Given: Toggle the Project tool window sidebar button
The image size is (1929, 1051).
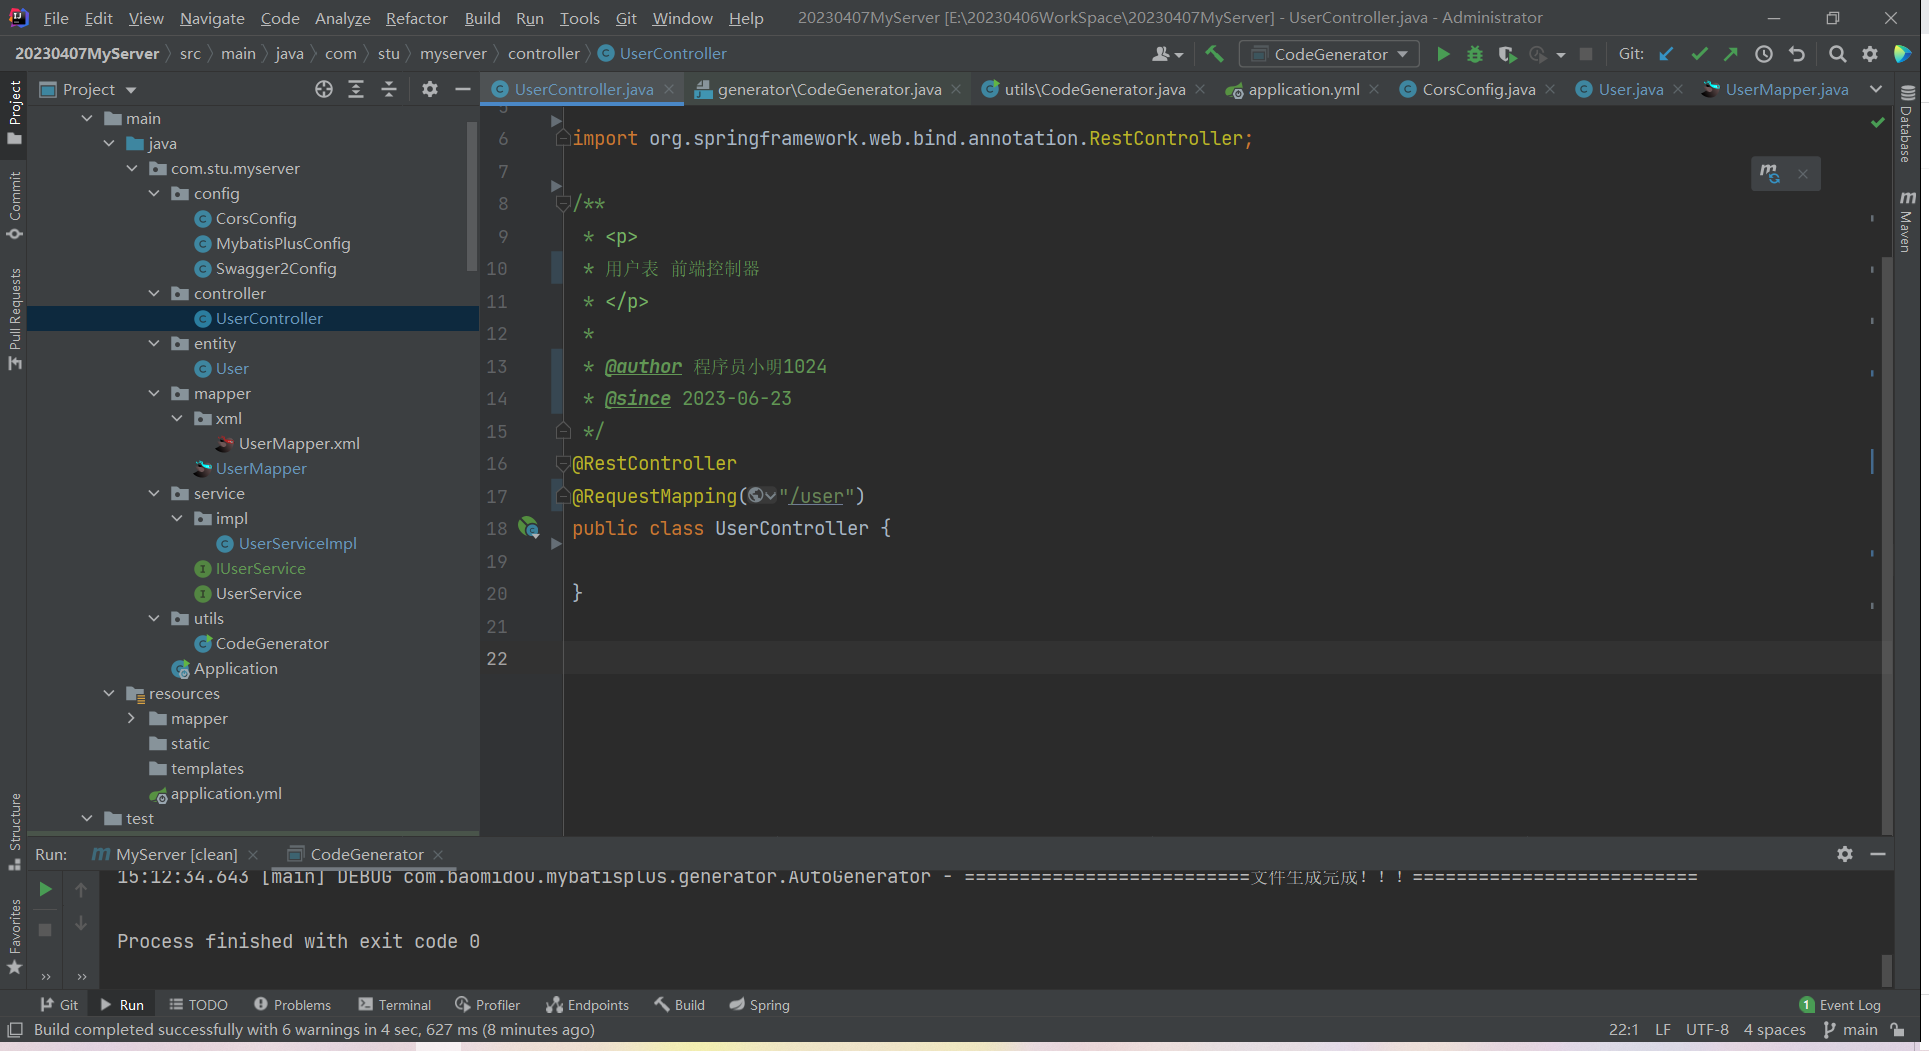Looking at the screenshot, I should tap(14, 110).
